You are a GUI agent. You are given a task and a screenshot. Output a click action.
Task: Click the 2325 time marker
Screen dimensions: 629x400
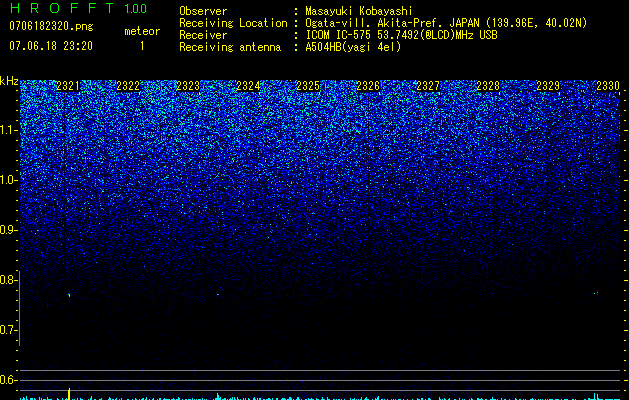308,86
